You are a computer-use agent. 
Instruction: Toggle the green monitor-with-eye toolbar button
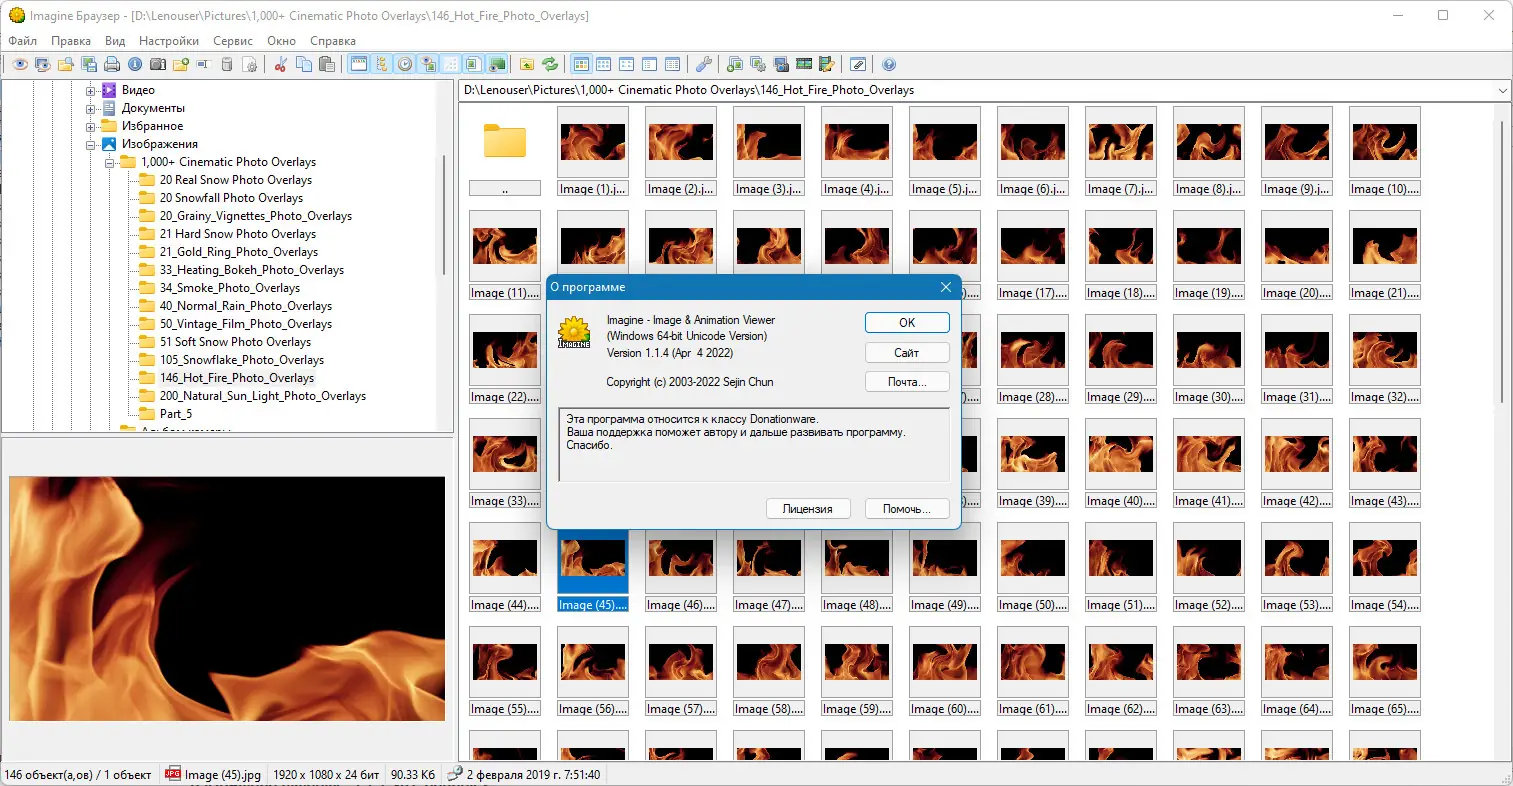[497, 64]
